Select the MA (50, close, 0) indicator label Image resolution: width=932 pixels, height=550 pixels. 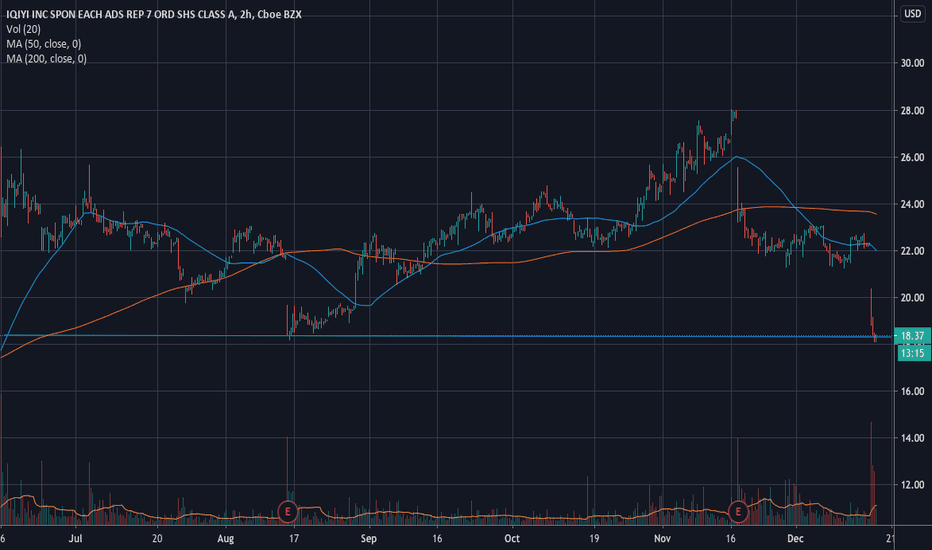point(43,44)
